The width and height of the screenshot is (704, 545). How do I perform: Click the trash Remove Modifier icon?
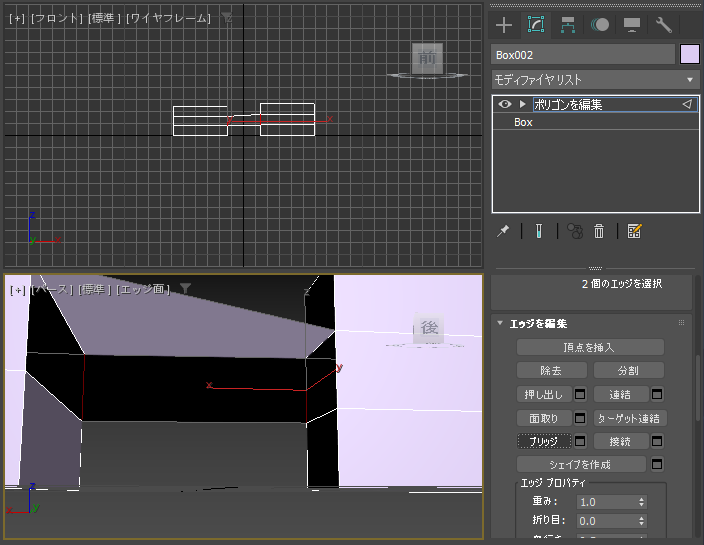click(599, 232)
